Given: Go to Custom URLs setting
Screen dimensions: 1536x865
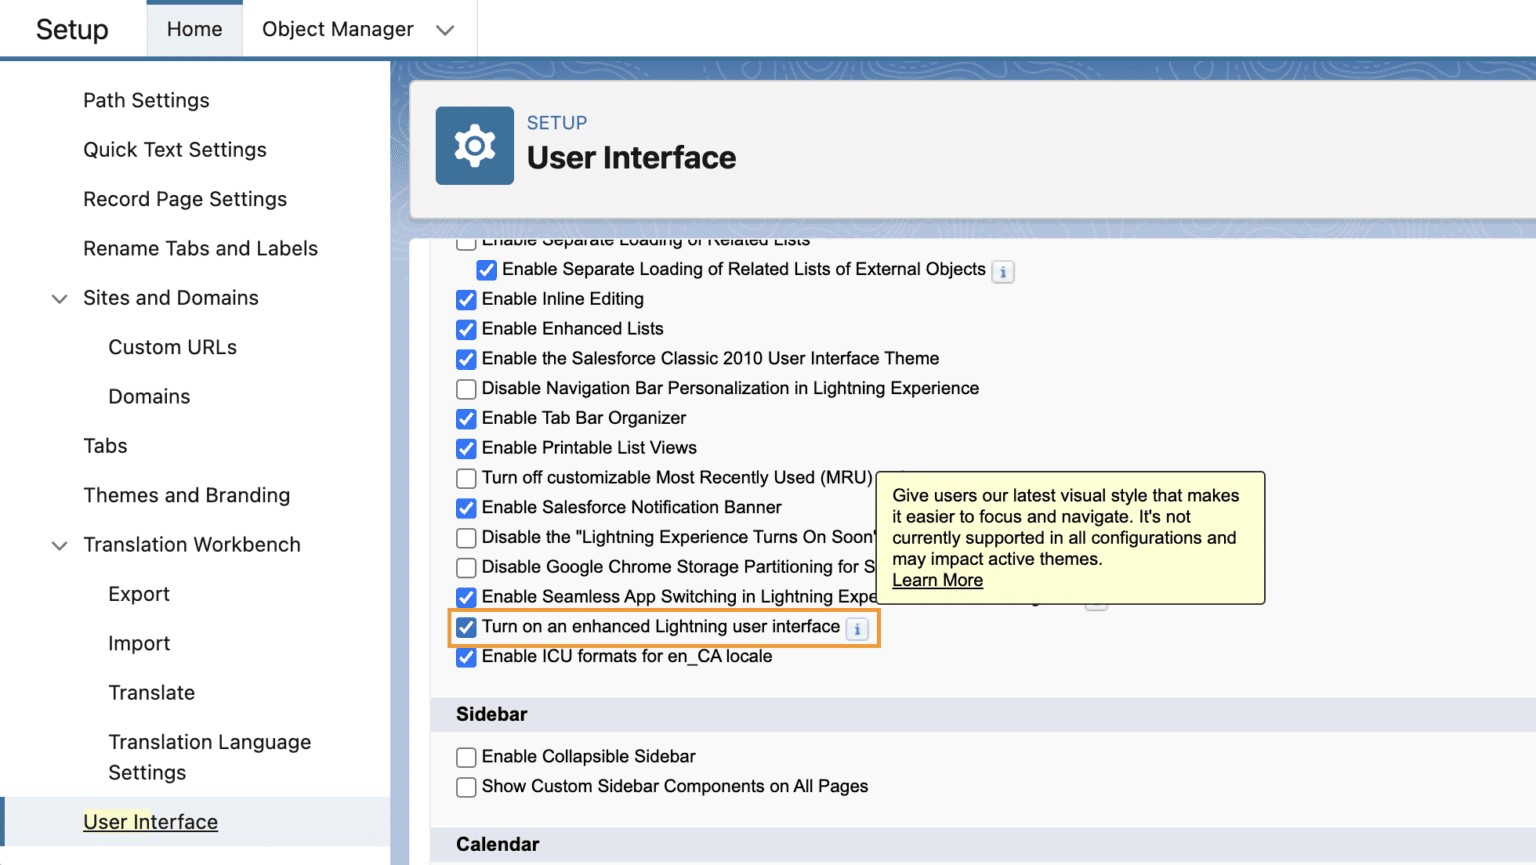Looking at the screenshot, I should pyautogui.click(x=173, y=347).
